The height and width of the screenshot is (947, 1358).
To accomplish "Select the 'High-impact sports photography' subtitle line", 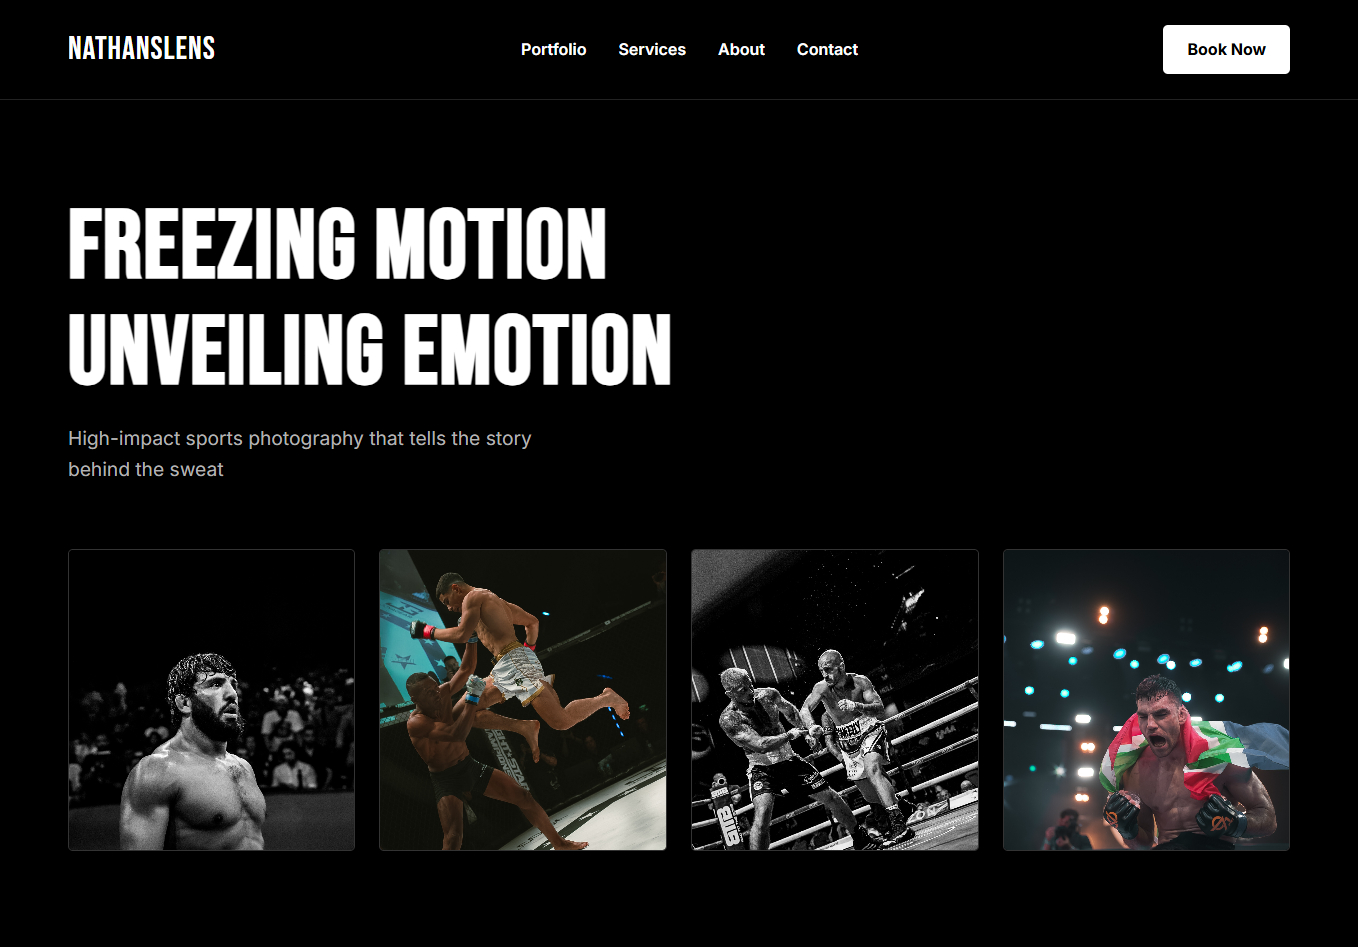I will pyautogui.click(x=299, y=438).
